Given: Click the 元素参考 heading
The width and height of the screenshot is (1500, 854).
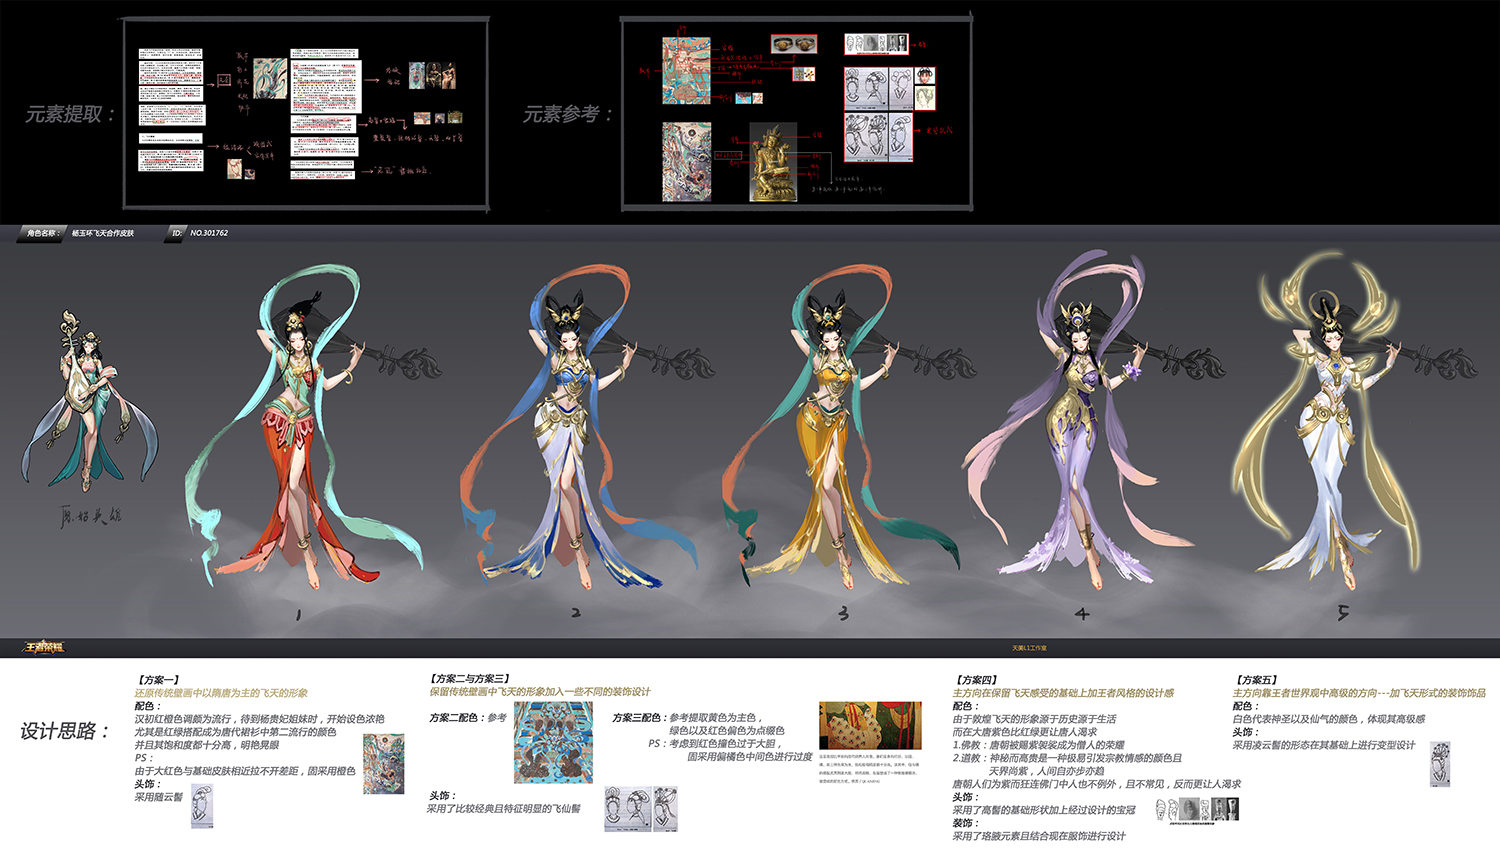Looking at the screenshot, I should tap(566, 114).
